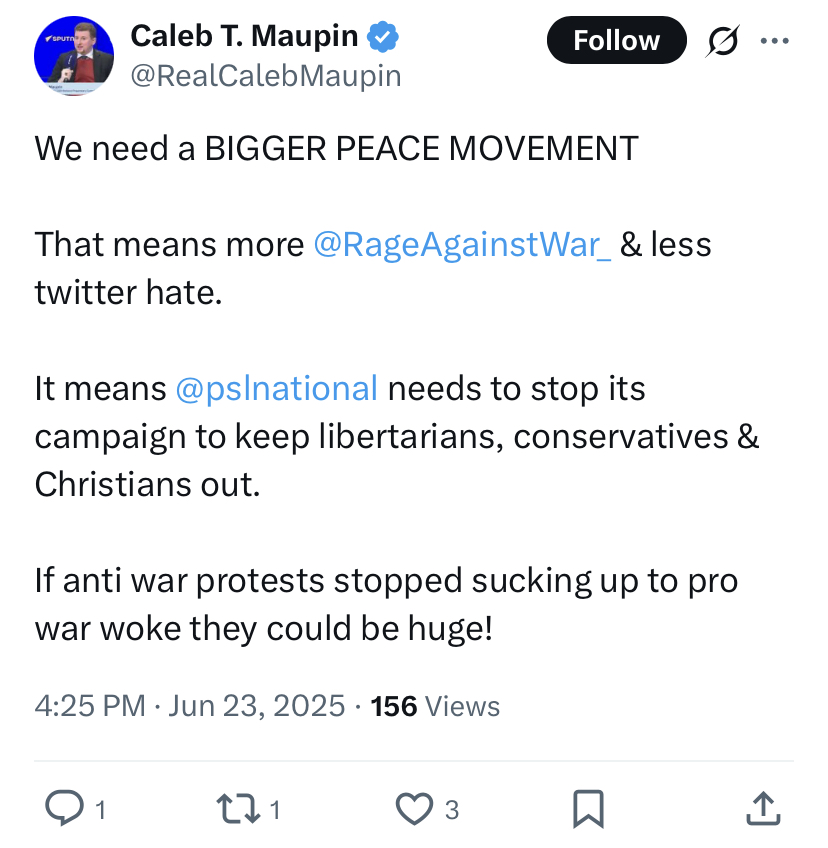Toggle the bookmark icon for this post
This screenshot has width=828, height=848.
(588, 809)
